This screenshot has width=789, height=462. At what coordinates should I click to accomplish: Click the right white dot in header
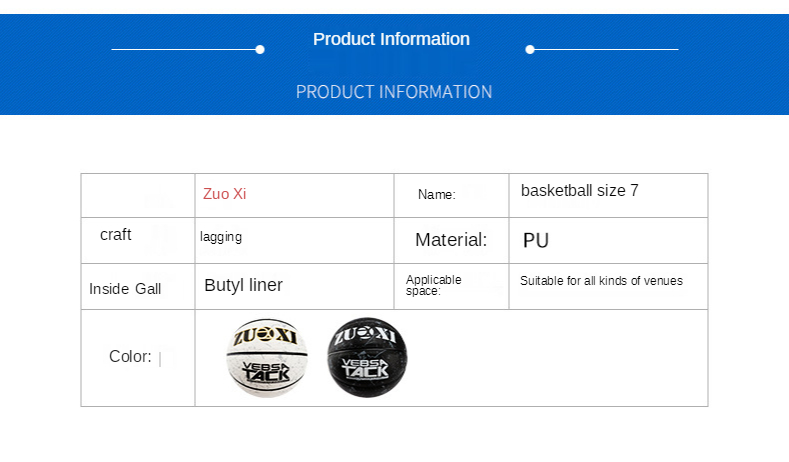530,49
